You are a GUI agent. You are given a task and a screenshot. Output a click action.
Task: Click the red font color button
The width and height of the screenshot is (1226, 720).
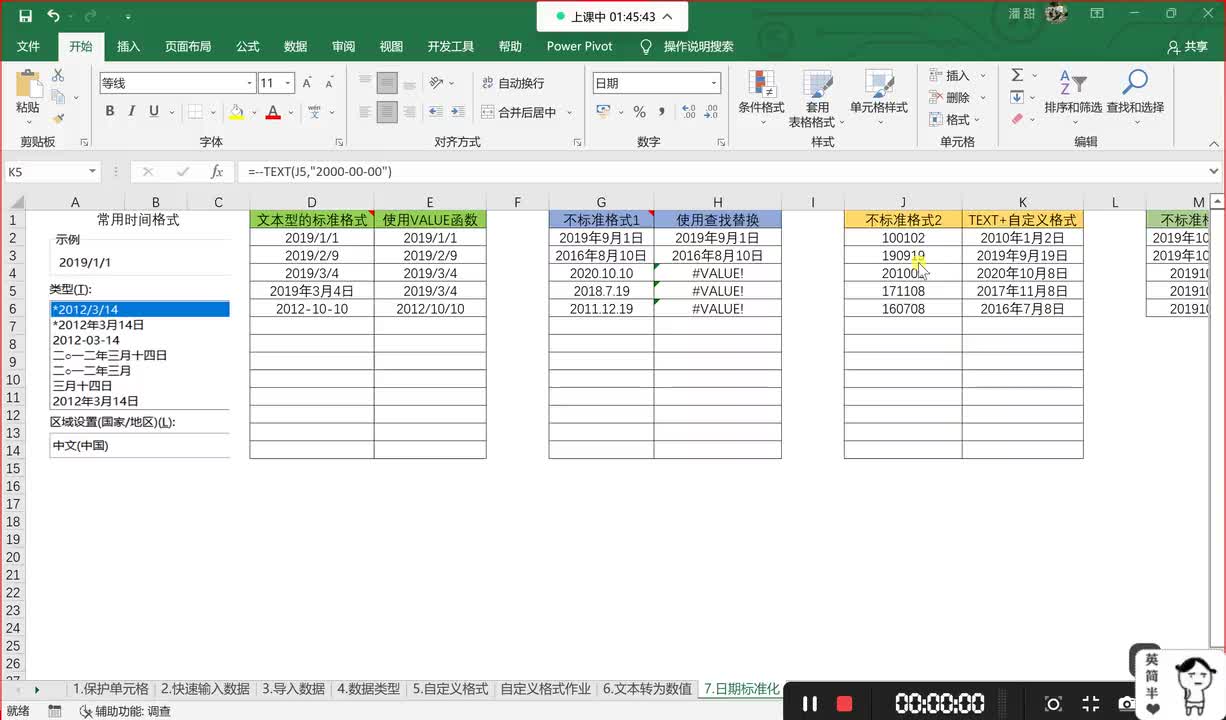[273, 112]
